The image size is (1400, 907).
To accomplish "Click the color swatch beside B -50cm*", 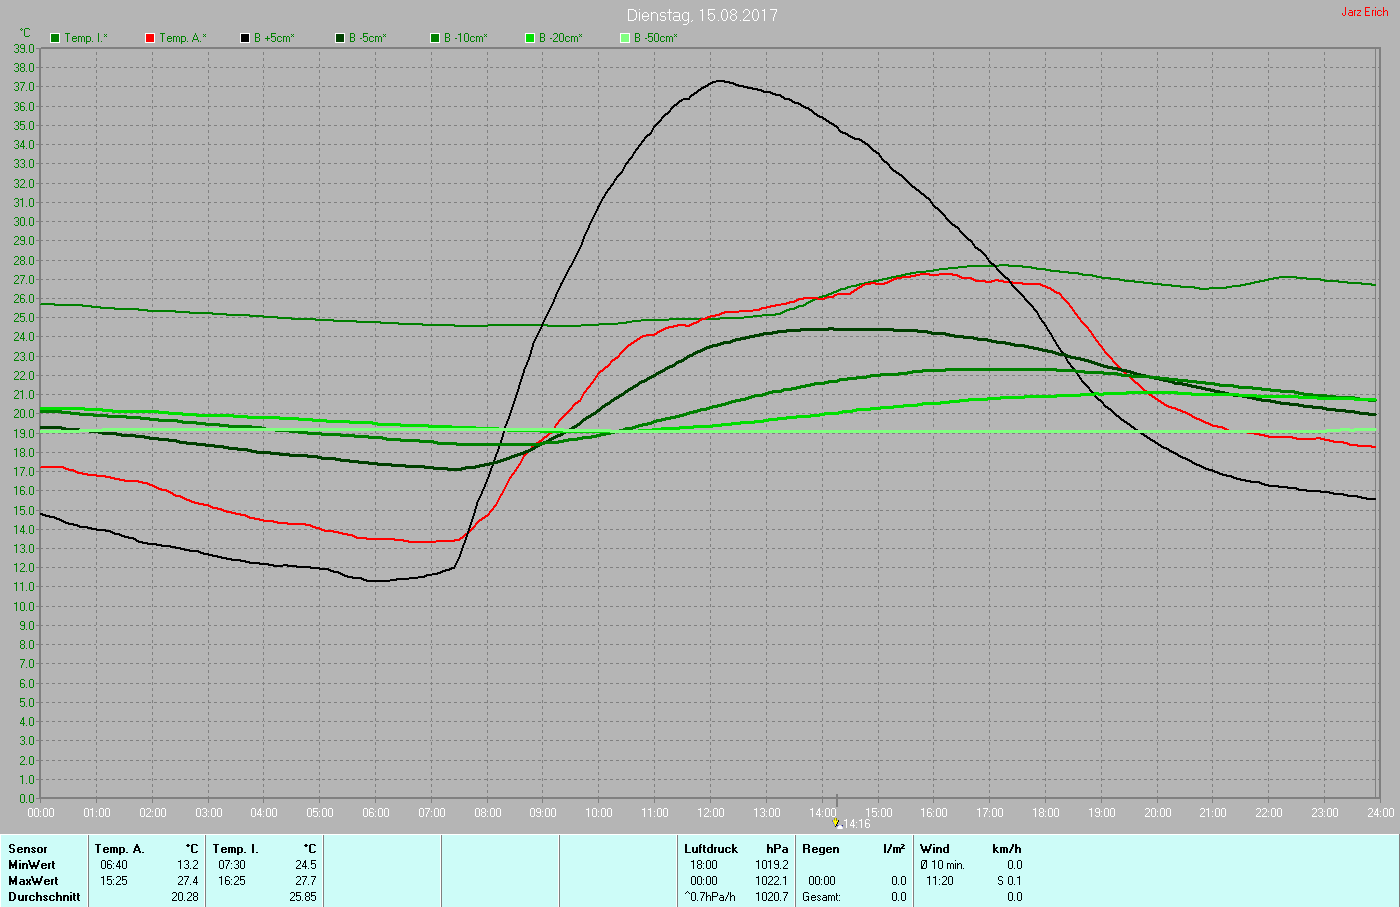I will point(625,38).
